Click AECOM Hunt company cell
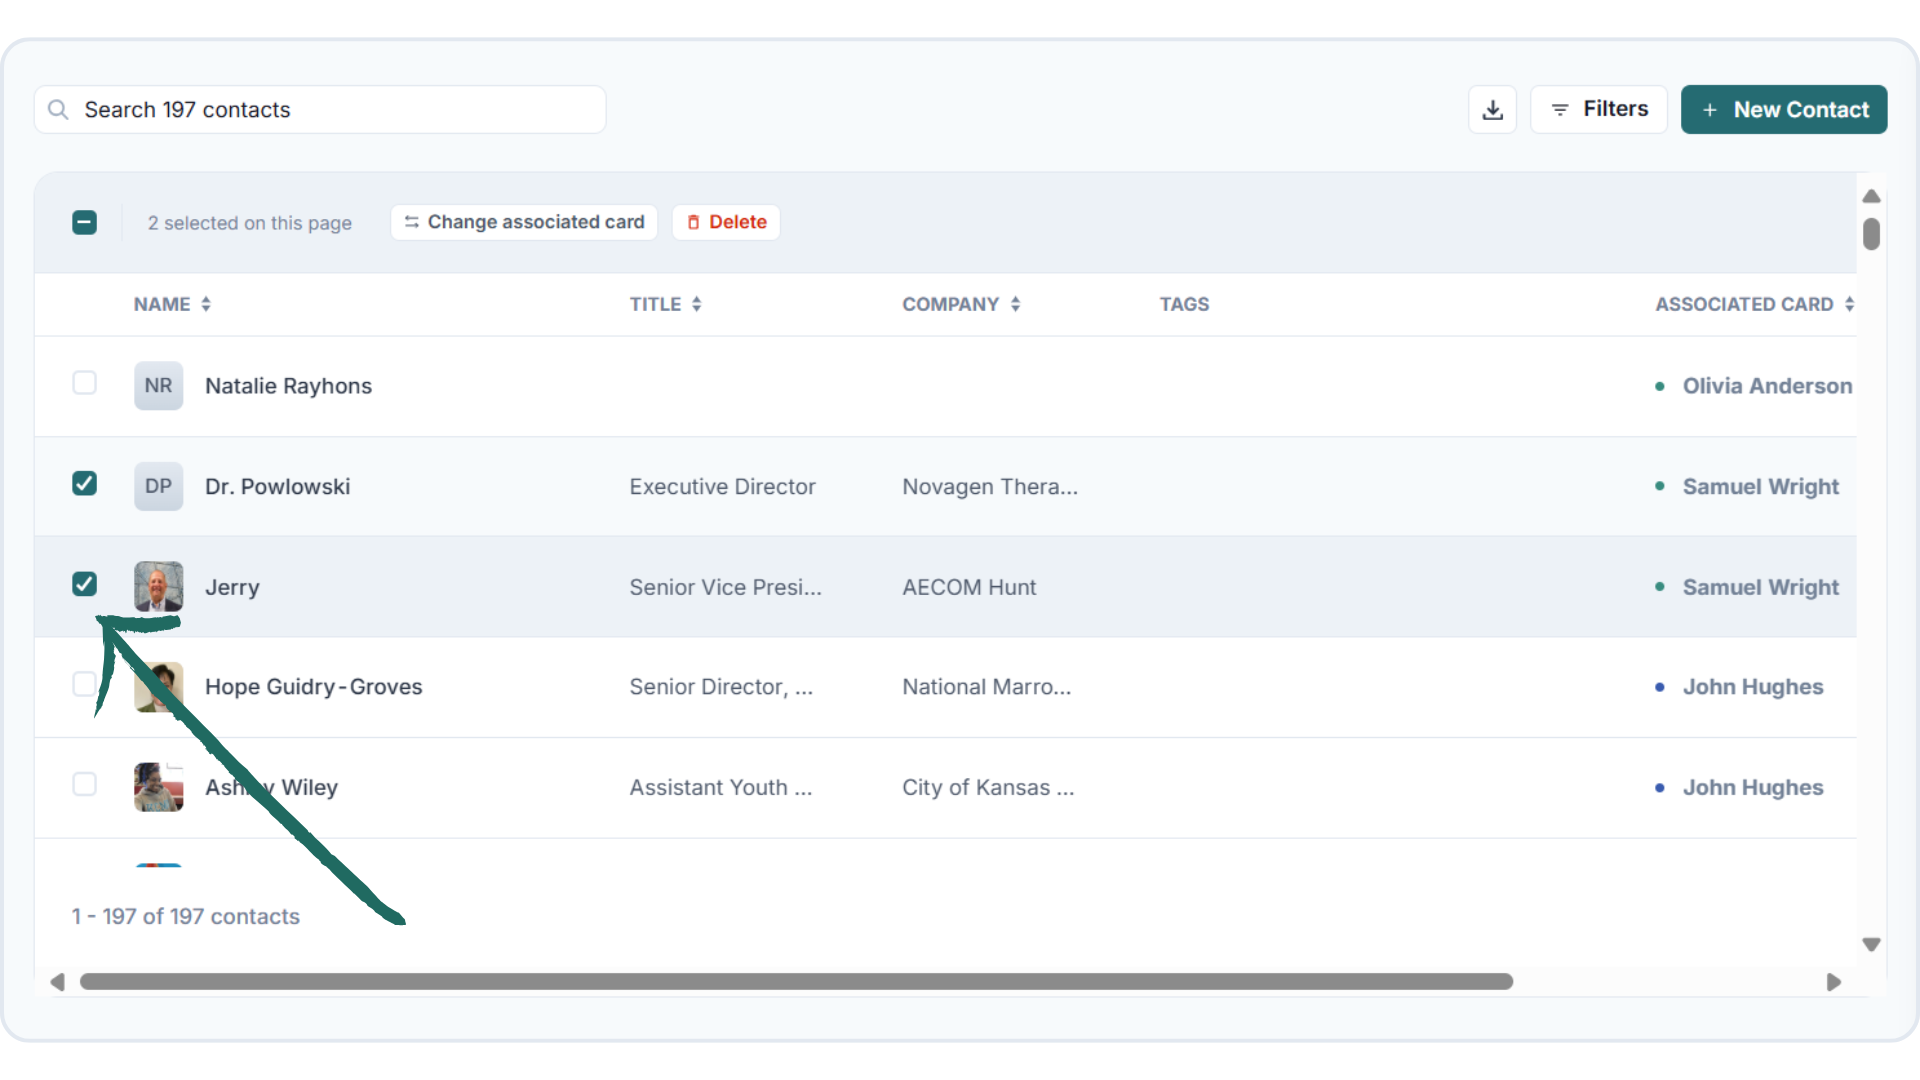Image resolution: width=1920 pixels, height=1080 pixels. 969,587
